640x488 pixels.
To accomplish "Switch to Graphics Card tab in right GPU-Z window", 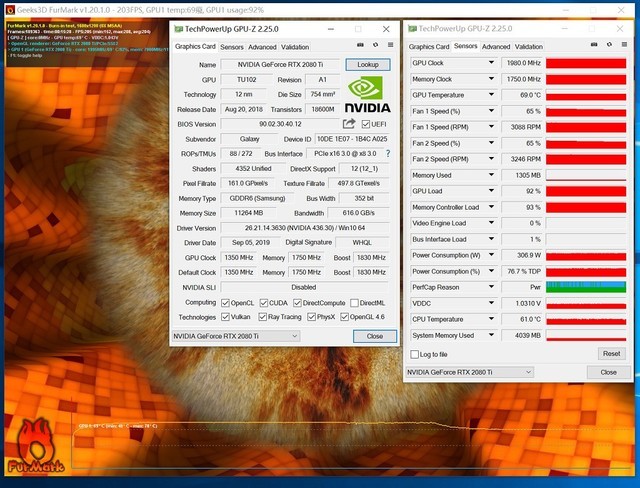I will [429, 47].
